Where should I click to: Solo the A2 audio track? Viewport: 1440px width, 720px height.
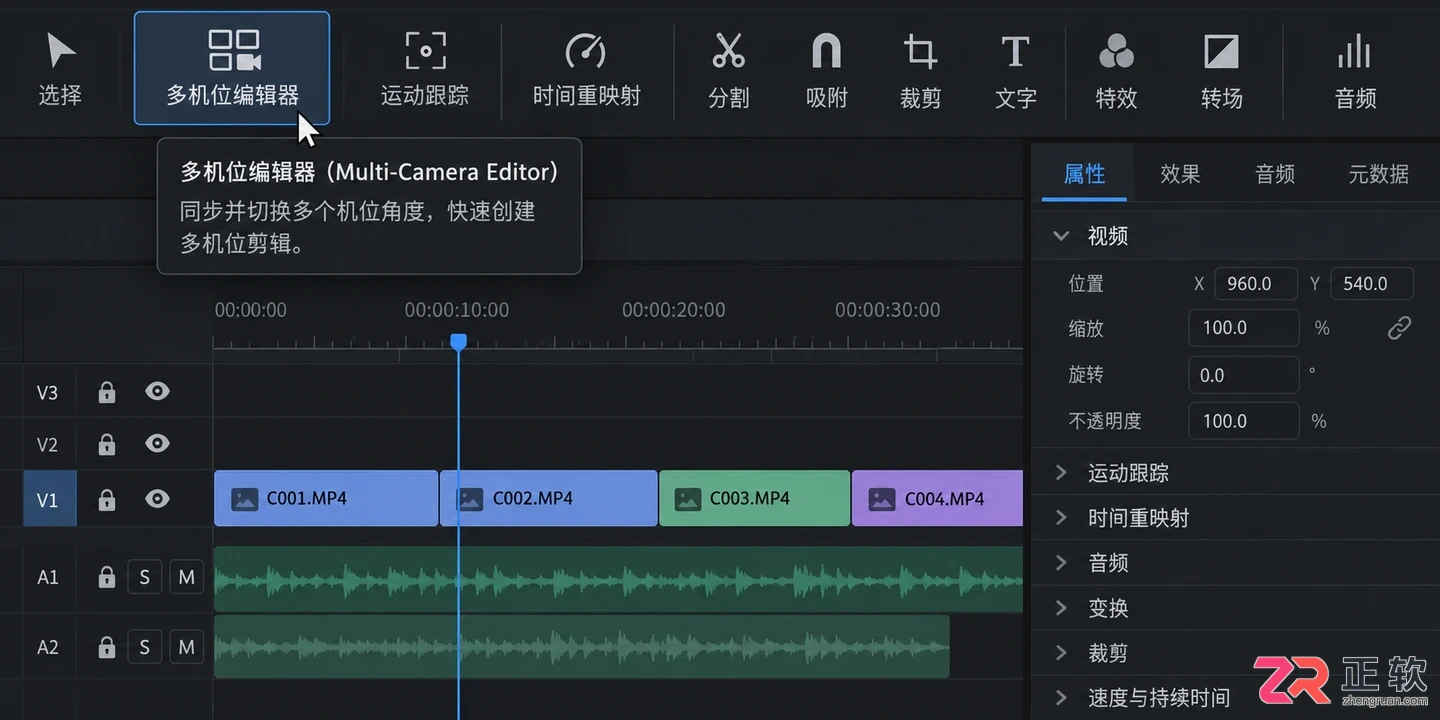[x=145, y=647]
